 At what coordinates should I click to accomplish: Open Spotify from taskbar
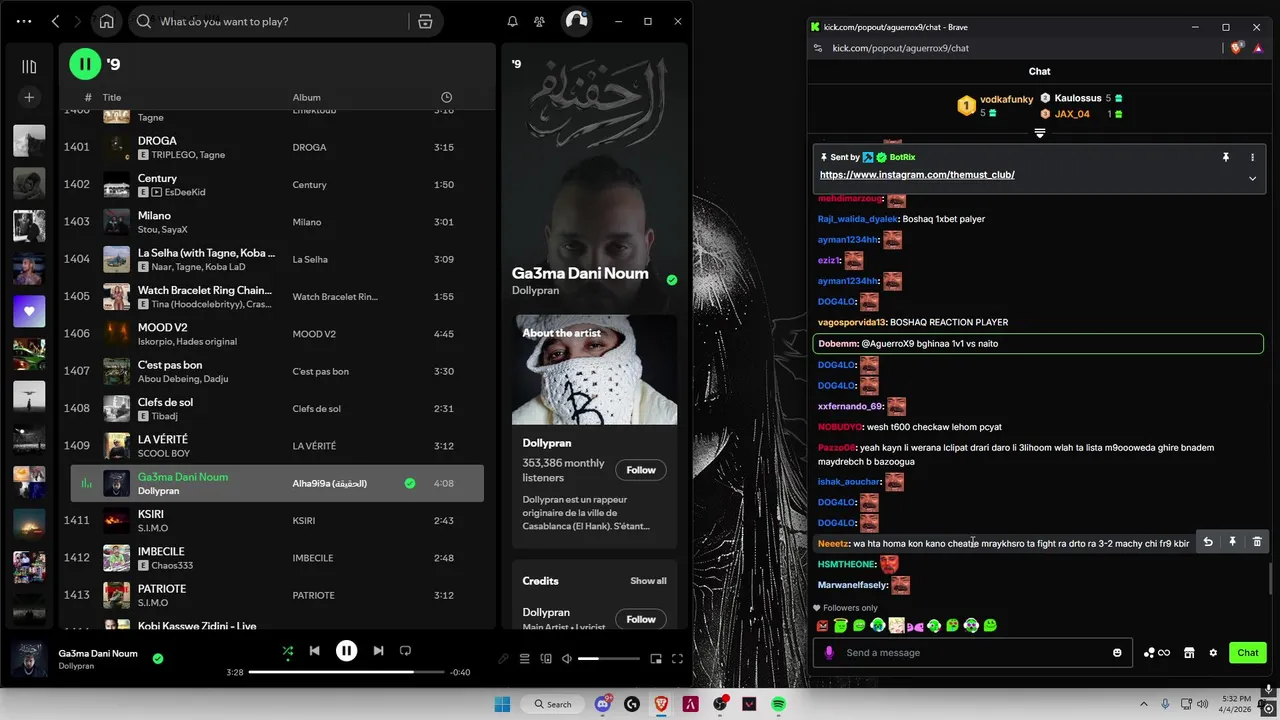pyautogui.click(x=778, y=704)
